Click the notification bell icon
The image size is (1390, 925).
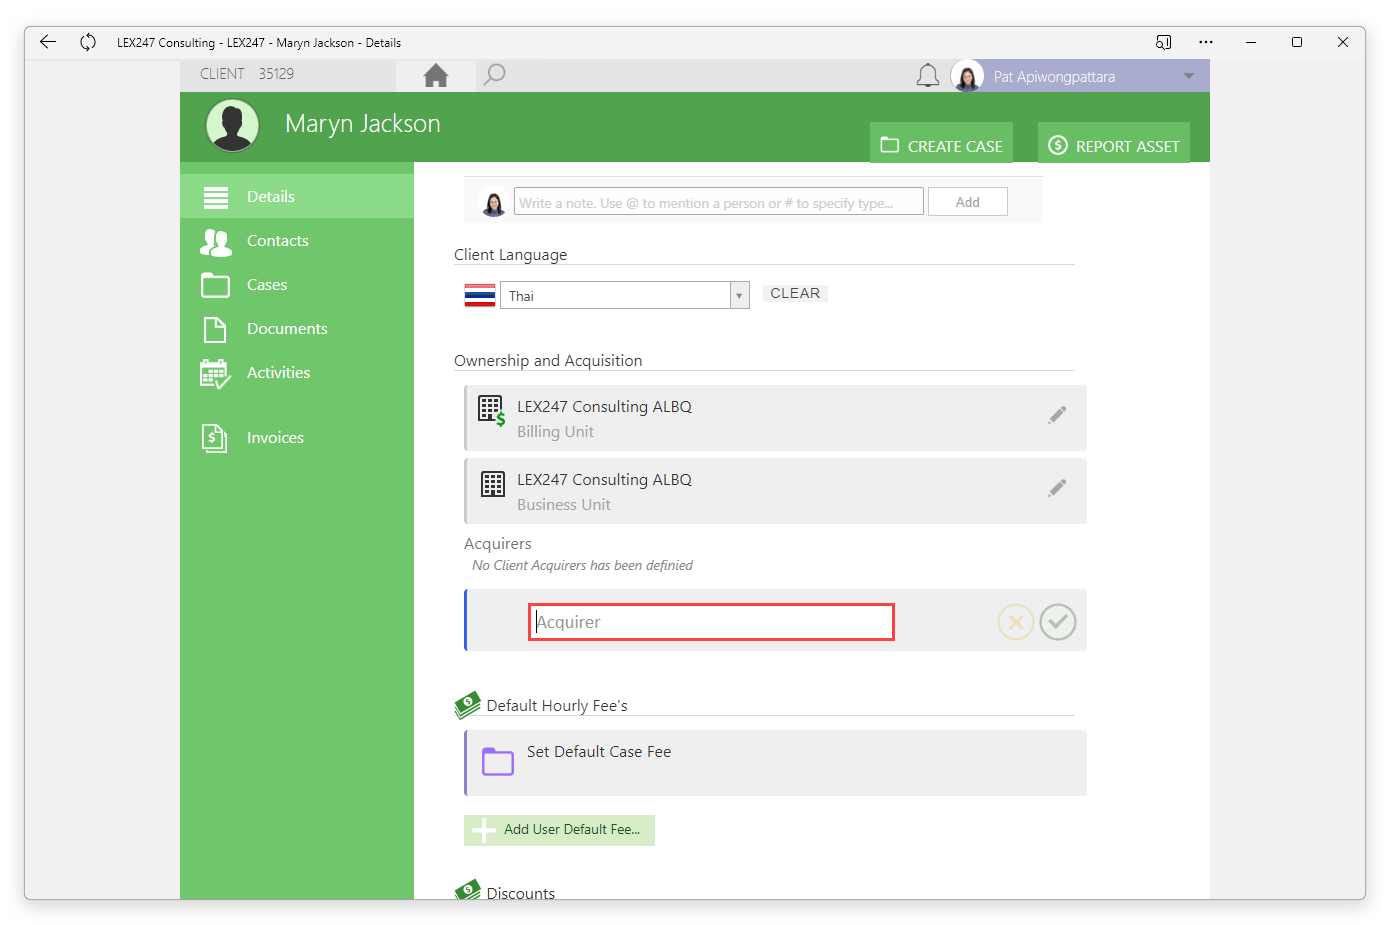pyautogui.click(x=927, y=75)
